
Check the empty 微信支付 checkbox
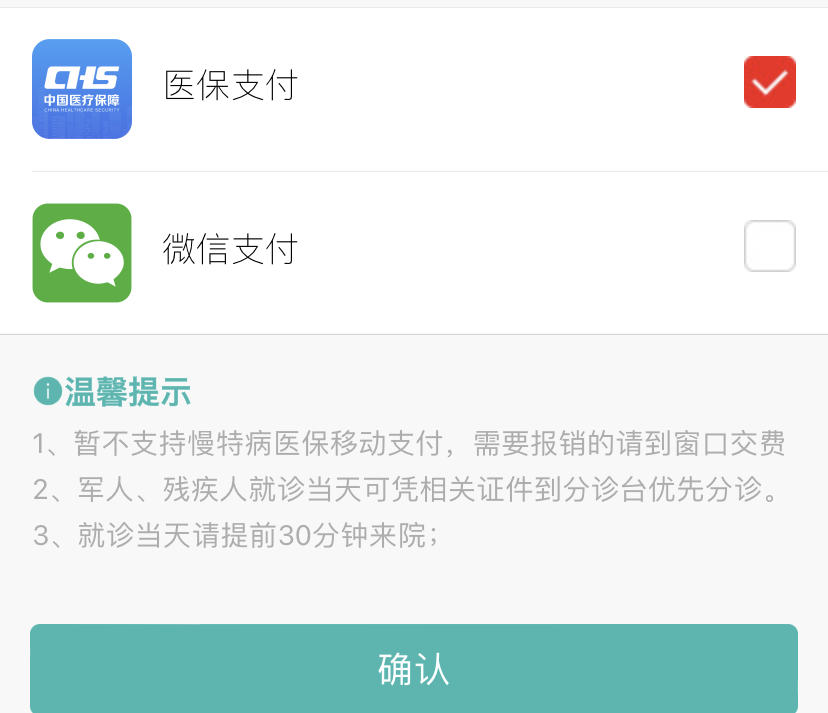[x=769, y=246]
